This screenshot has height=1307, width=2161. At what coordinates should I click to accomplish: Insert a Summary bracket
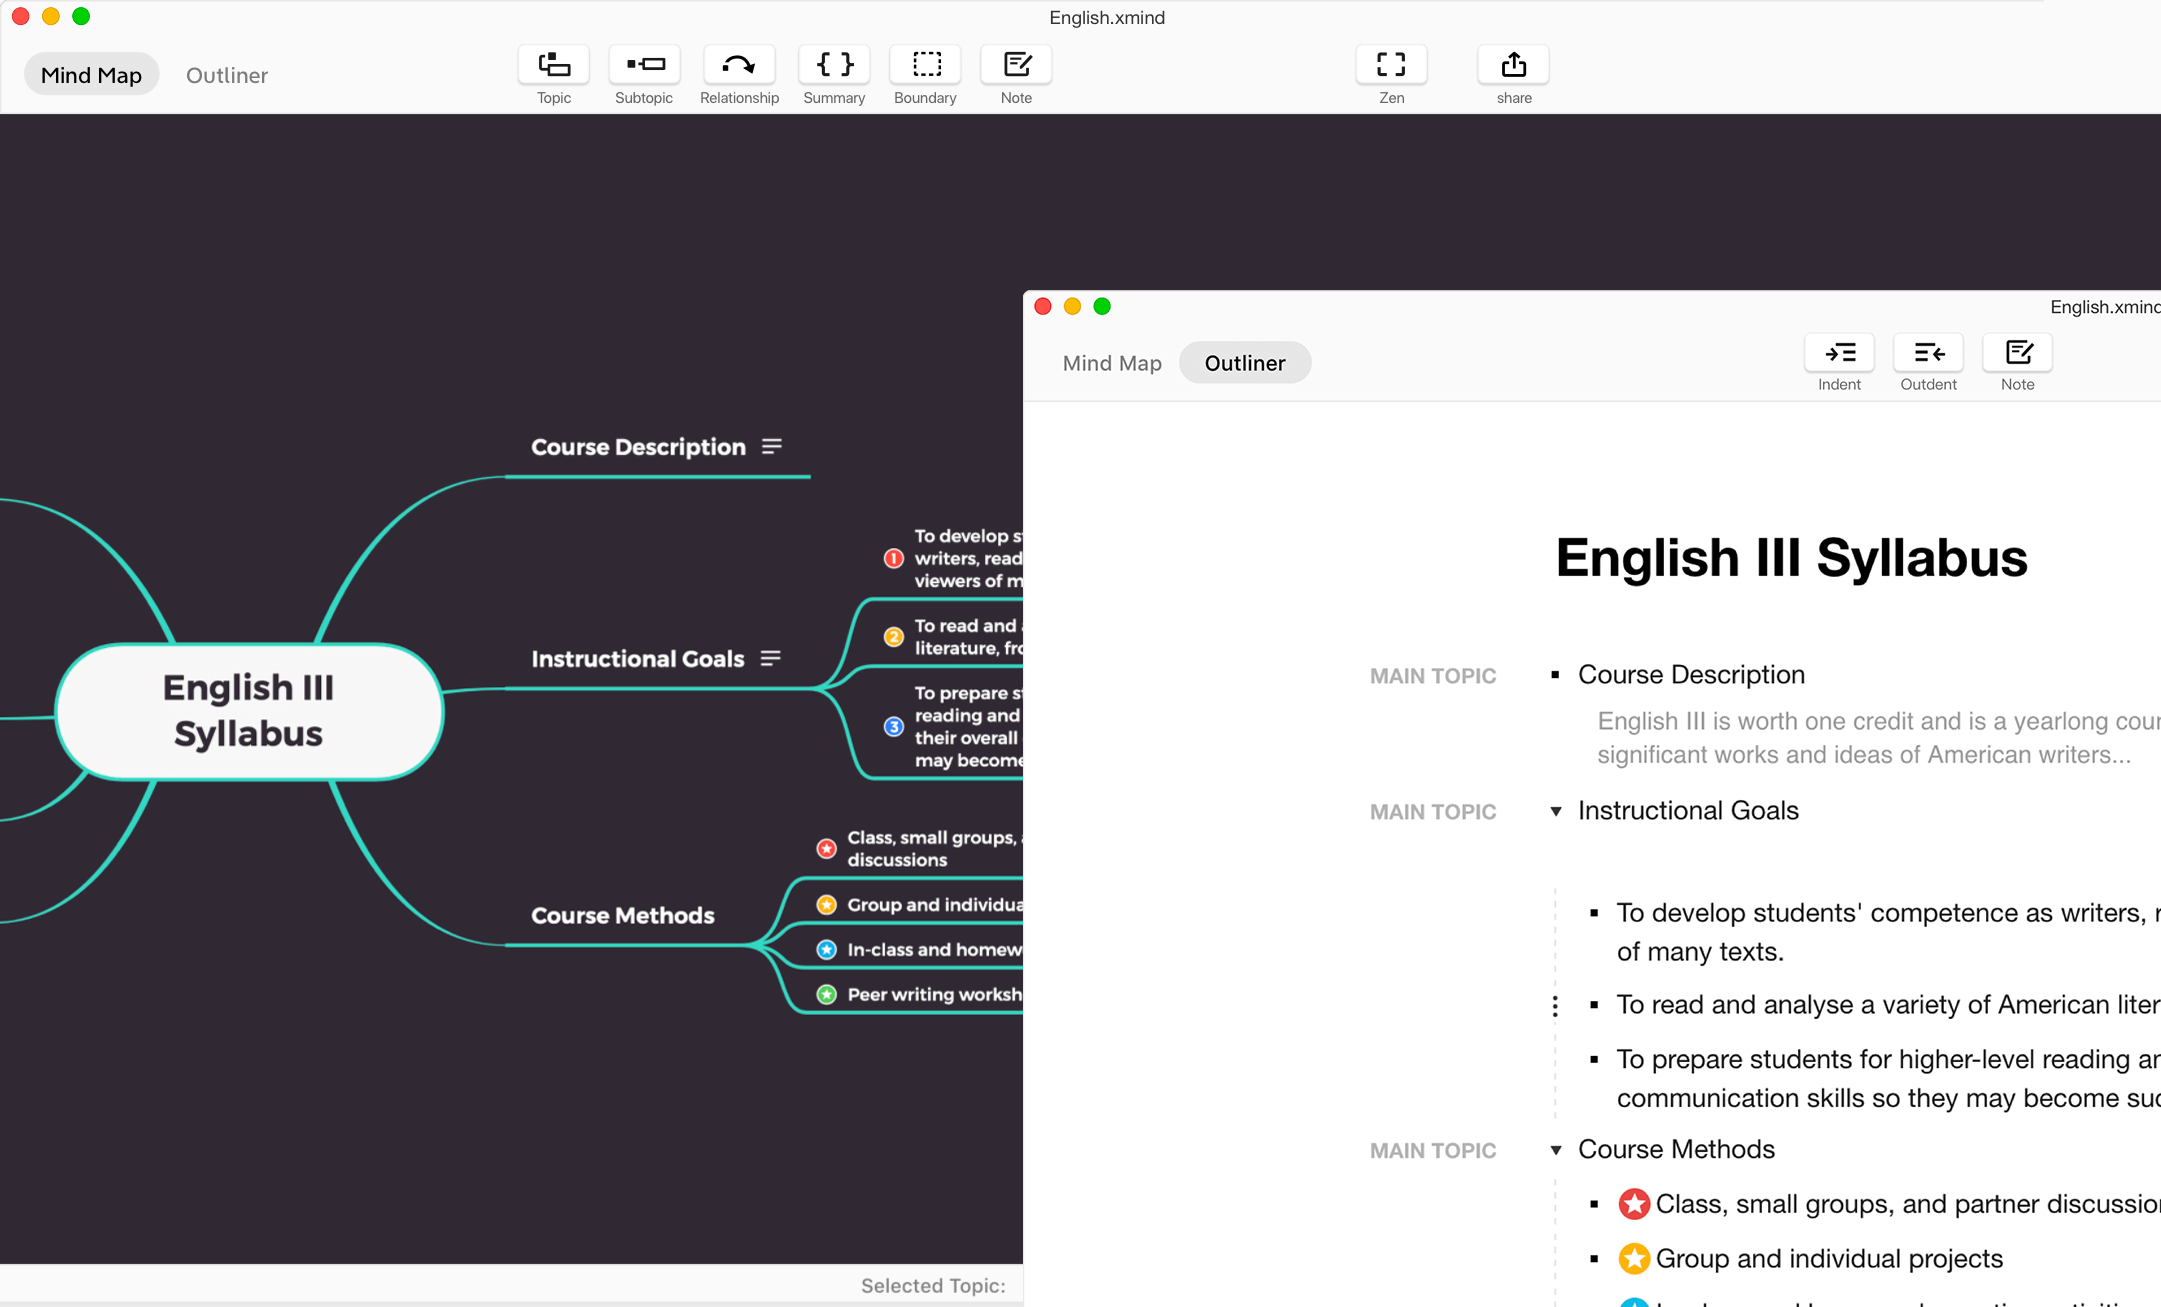pyautogui.click(x=834, y=66)
